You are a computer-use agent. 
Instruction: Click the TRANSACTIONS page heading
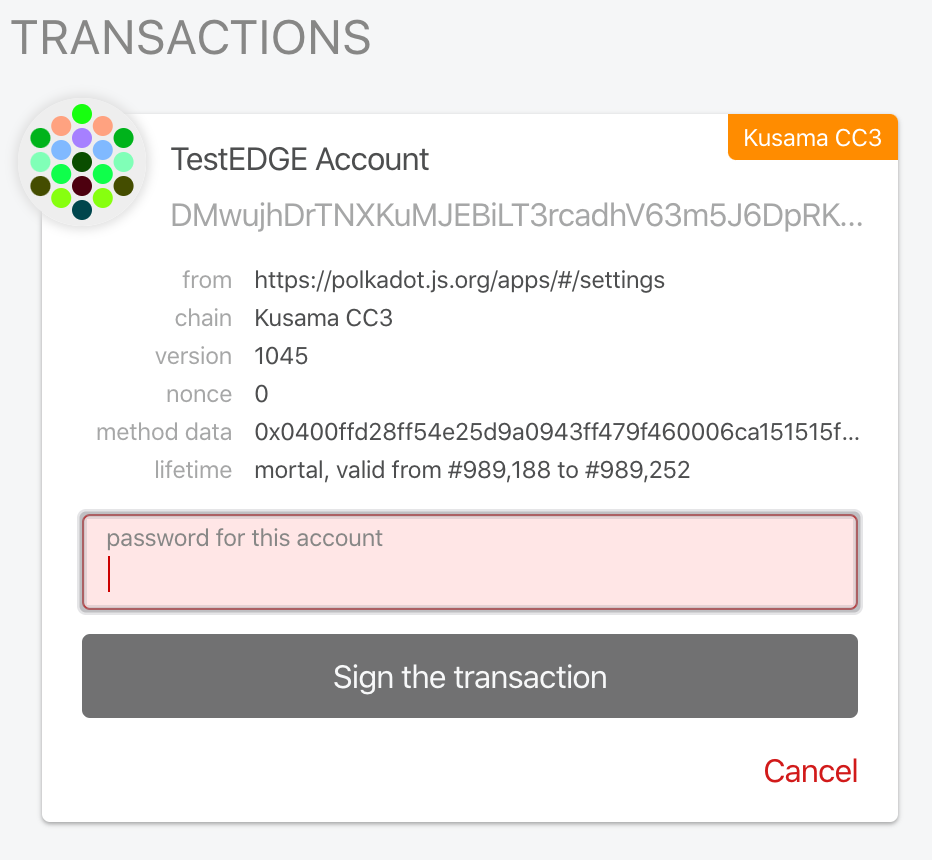(191, 38)
